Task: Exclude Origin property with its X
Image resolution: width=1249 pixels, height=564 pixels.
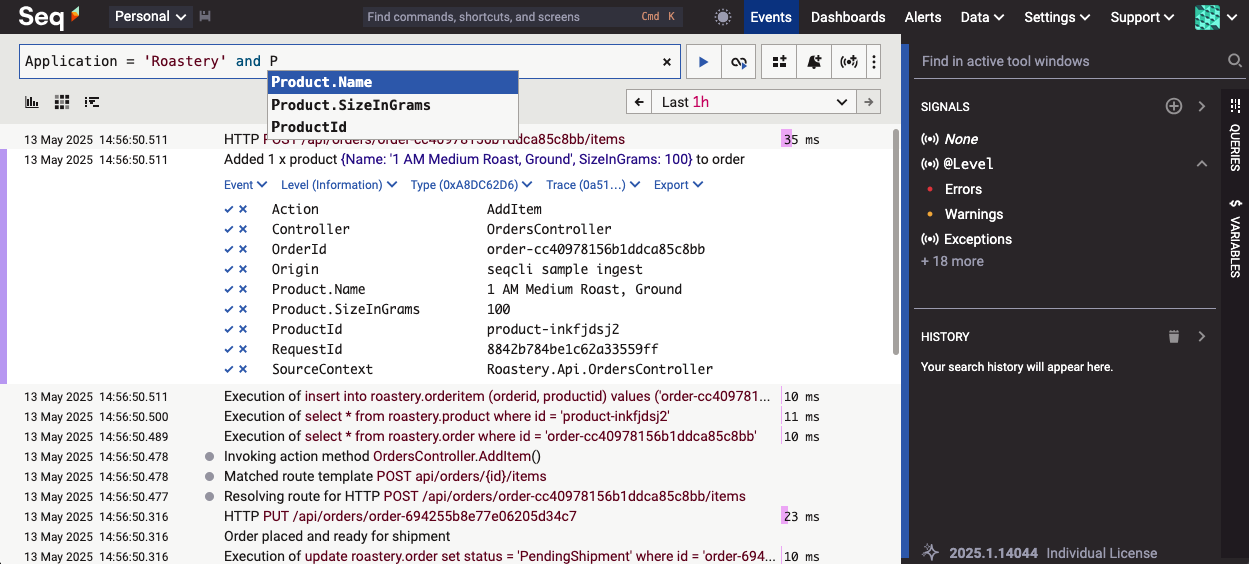Action: point(243,269)
